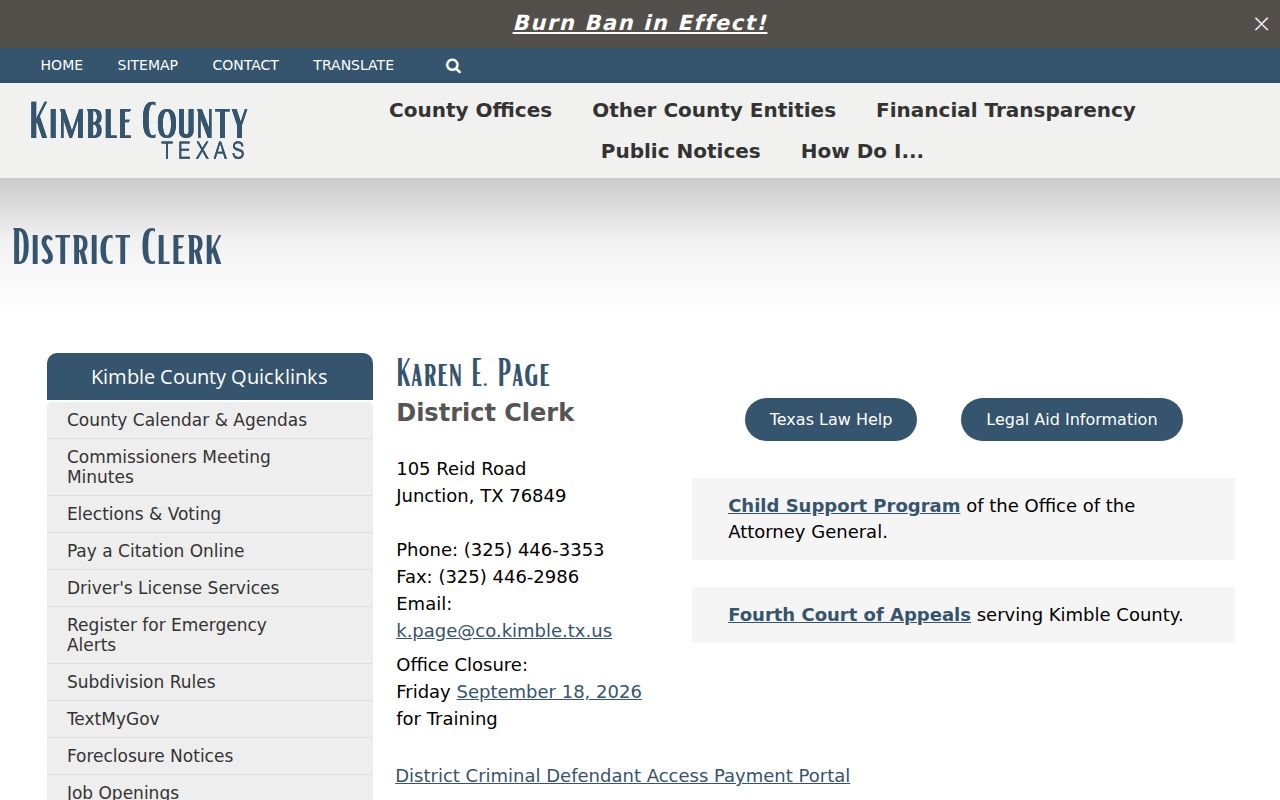
Task: Open the TextMyGov quicklink
Action: tap(210, 719)
